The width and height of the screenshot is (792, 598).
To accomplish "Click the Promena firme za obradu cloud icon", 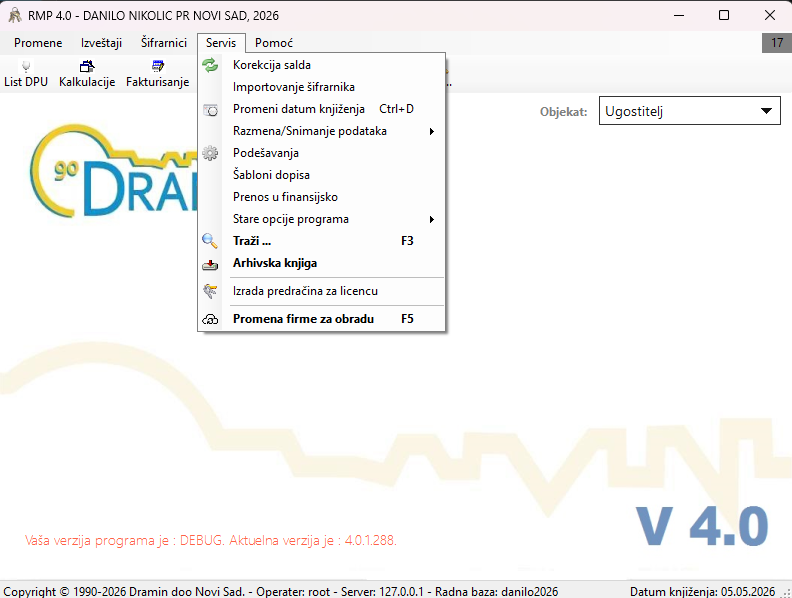I will pyautogui.click(x=210, y=319).
